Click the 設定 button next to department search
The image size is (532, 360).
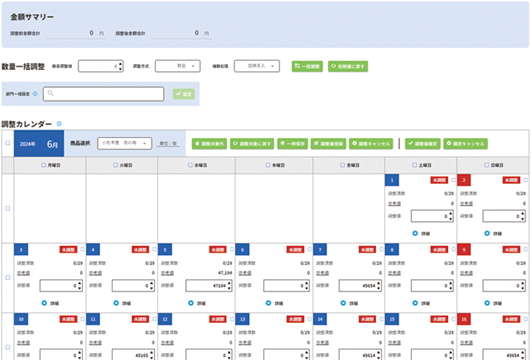click(x=184, y=94)
